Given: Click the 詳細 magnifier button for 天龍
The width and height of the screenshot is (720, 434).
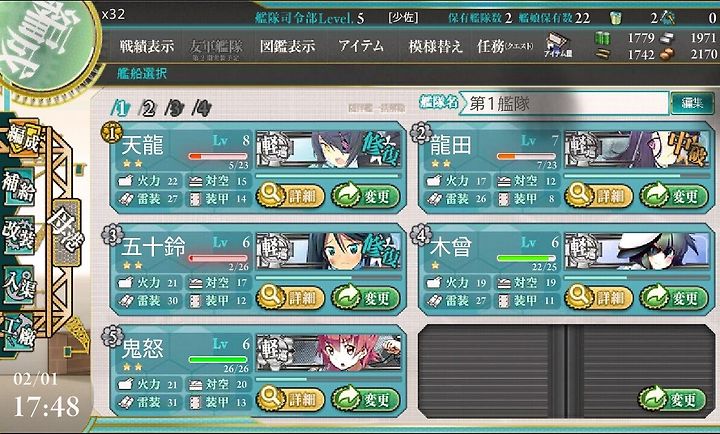Looking at the screenshot, I should (290, 196).
